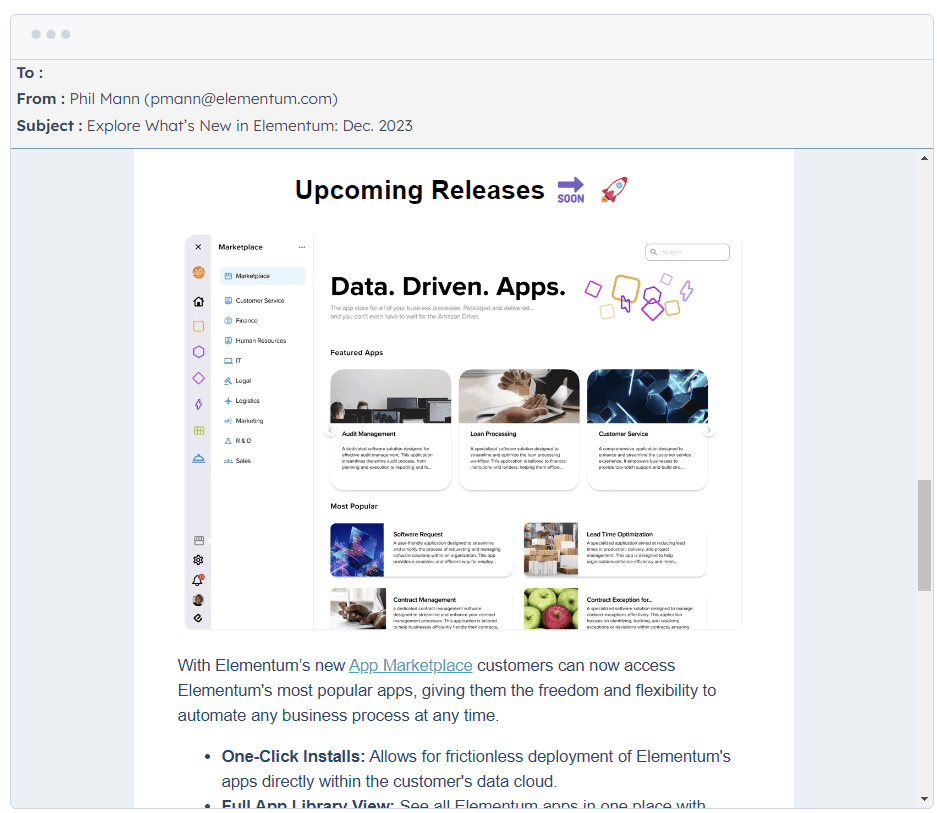The image size is (937, 813).
Task: Select the purple hexagon sidebar icon
Action: coord(198,352)
